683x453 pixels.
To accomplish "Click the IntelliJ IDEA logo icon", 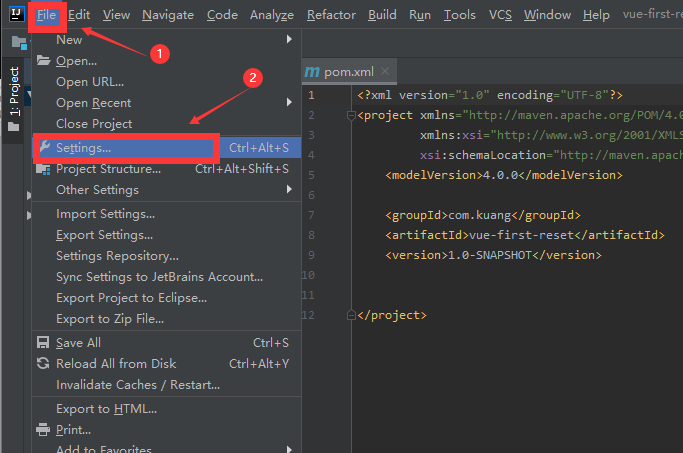I will click(x=16, y=14).
